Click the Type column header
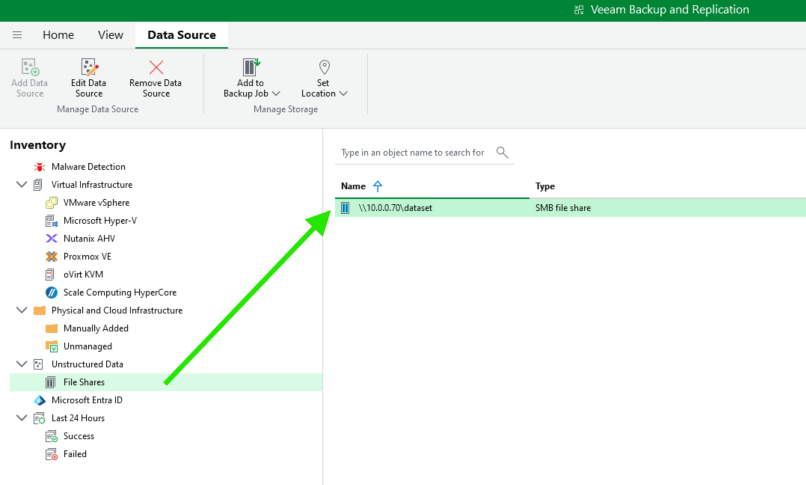The width and height of the screenshot is (806, 485). (x=545, y=186)
